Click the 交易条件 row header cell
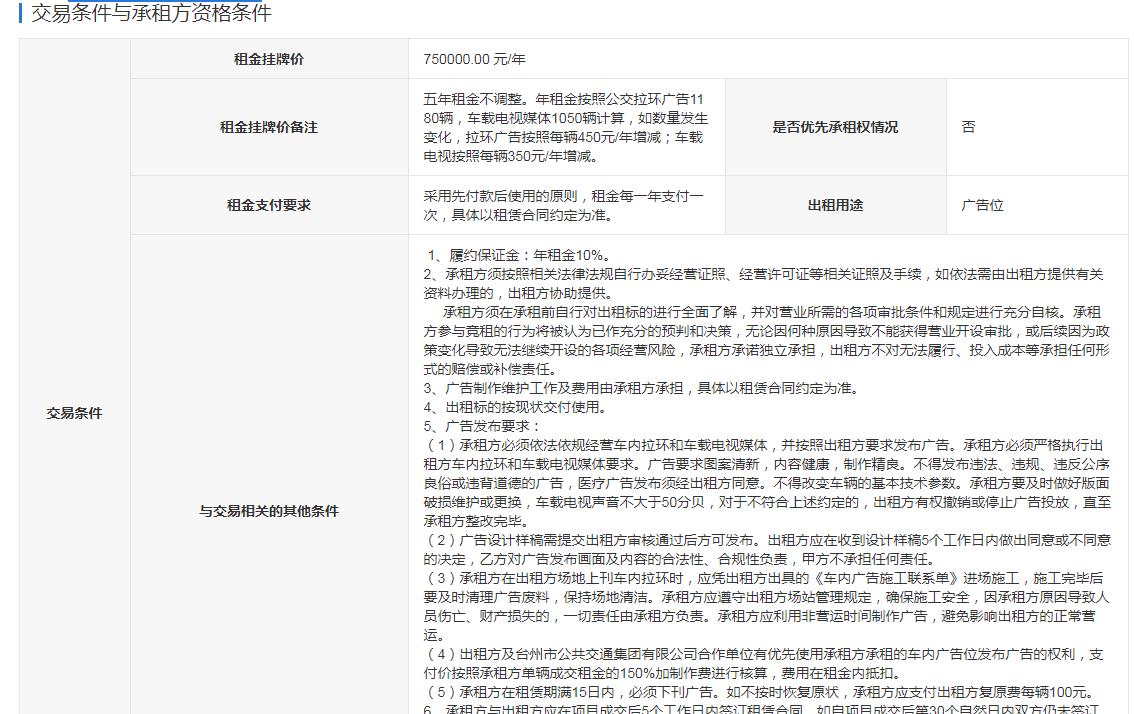1134x714 pixels. pyautogui.click(x=74, y=413)
